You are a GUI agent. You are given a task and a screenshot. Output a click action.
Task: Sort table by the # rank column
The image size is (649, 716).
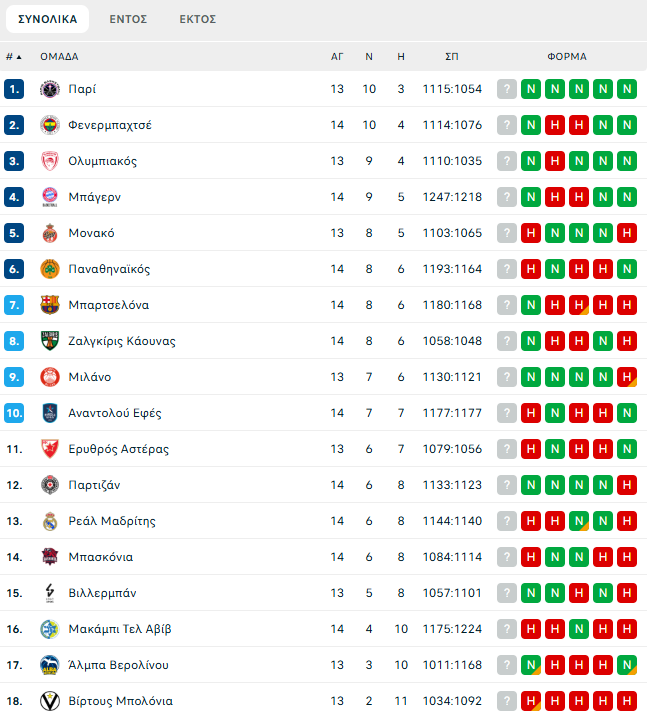pyautogui.click(x=13, y=57)
